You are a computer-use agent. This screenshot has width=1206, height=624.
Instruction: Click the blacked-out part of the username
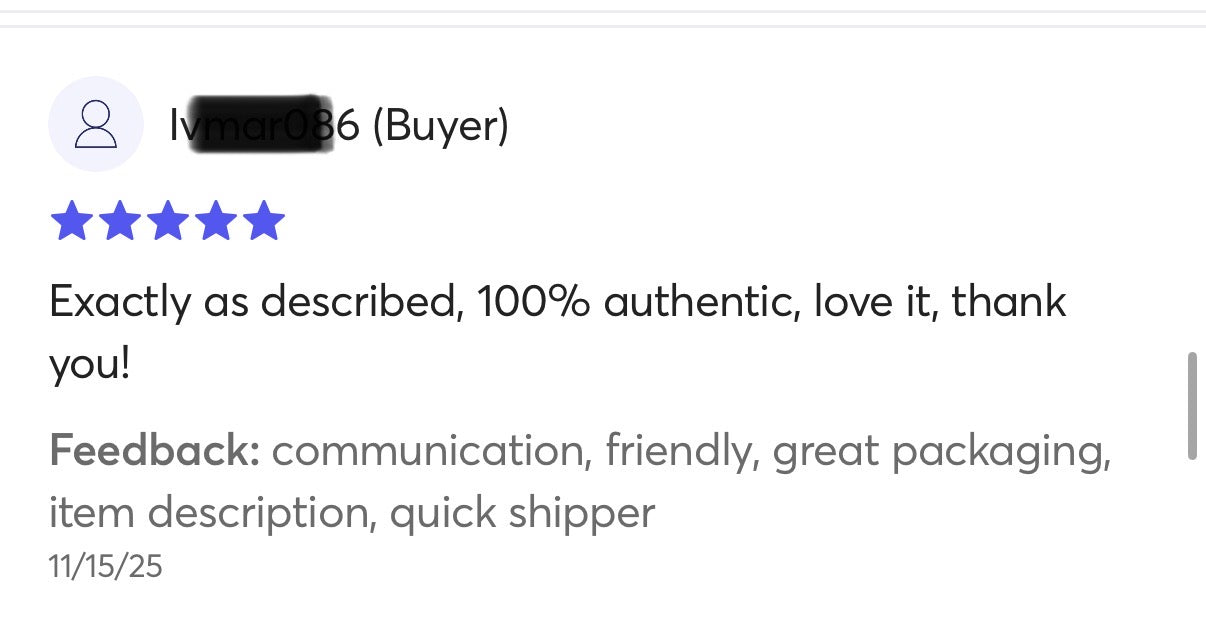[260, 124]
